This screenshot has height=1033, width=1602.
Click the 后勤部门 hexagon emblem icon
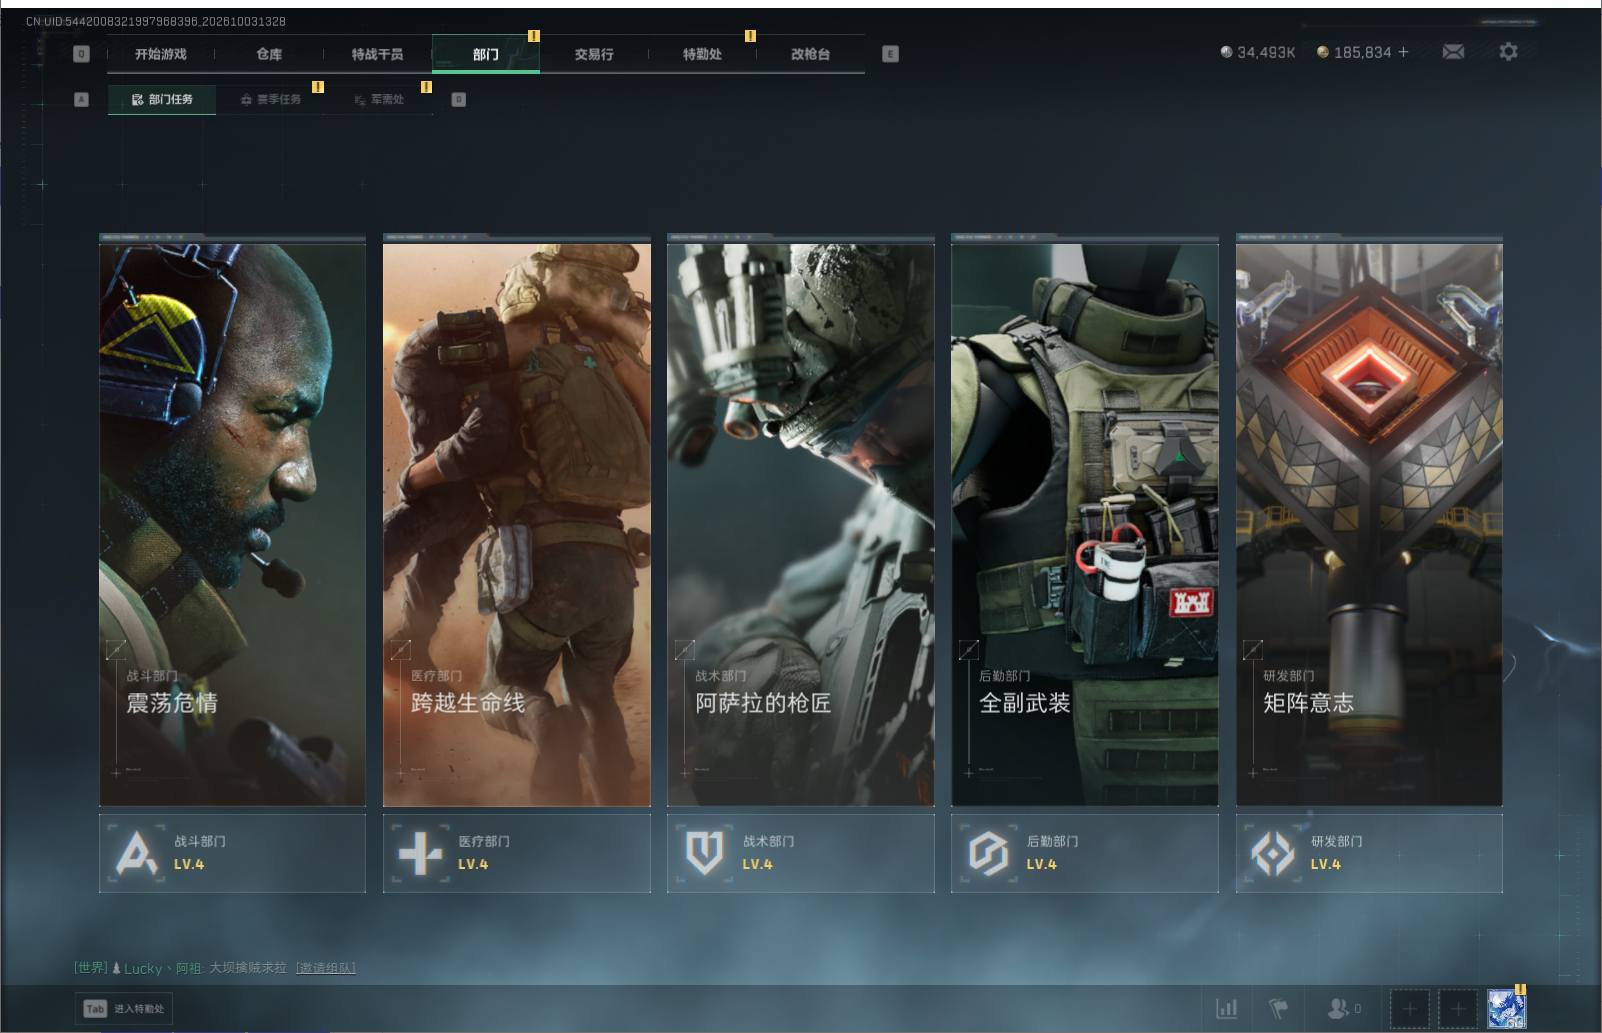pos(988,854)
